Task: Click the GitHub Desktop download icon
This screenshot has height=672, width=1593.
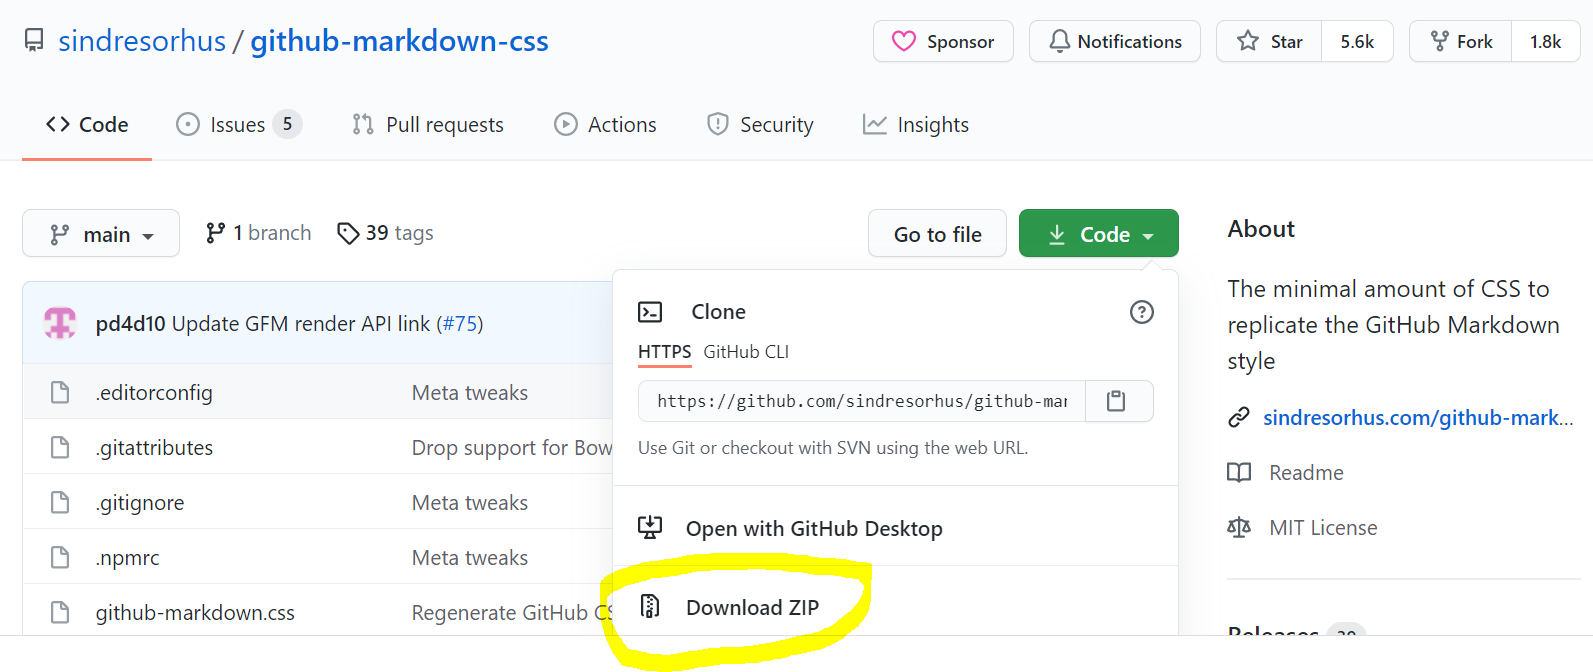Action: pos(650,527)
